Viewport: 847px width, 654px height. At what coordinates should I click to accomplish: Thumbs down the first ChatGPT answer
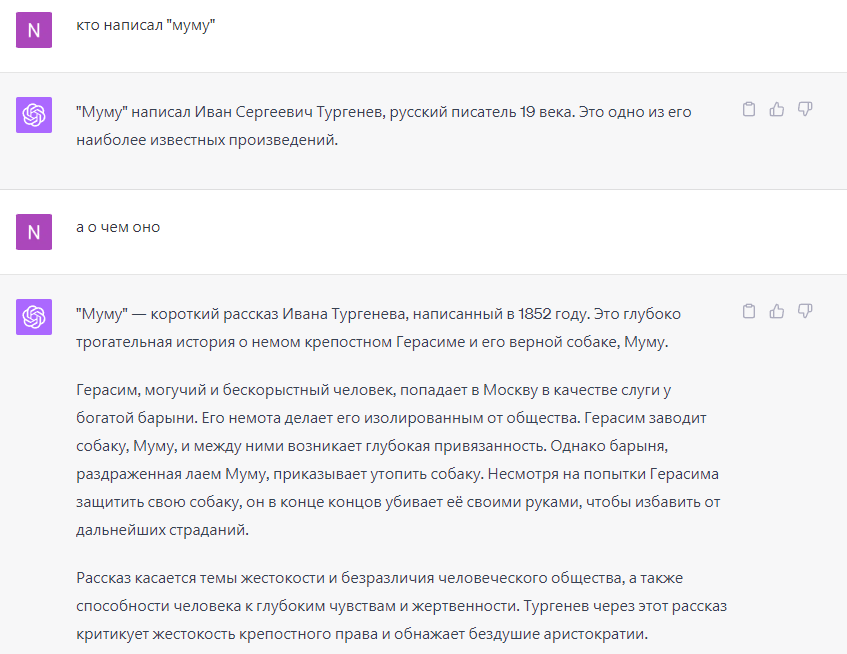804,110
